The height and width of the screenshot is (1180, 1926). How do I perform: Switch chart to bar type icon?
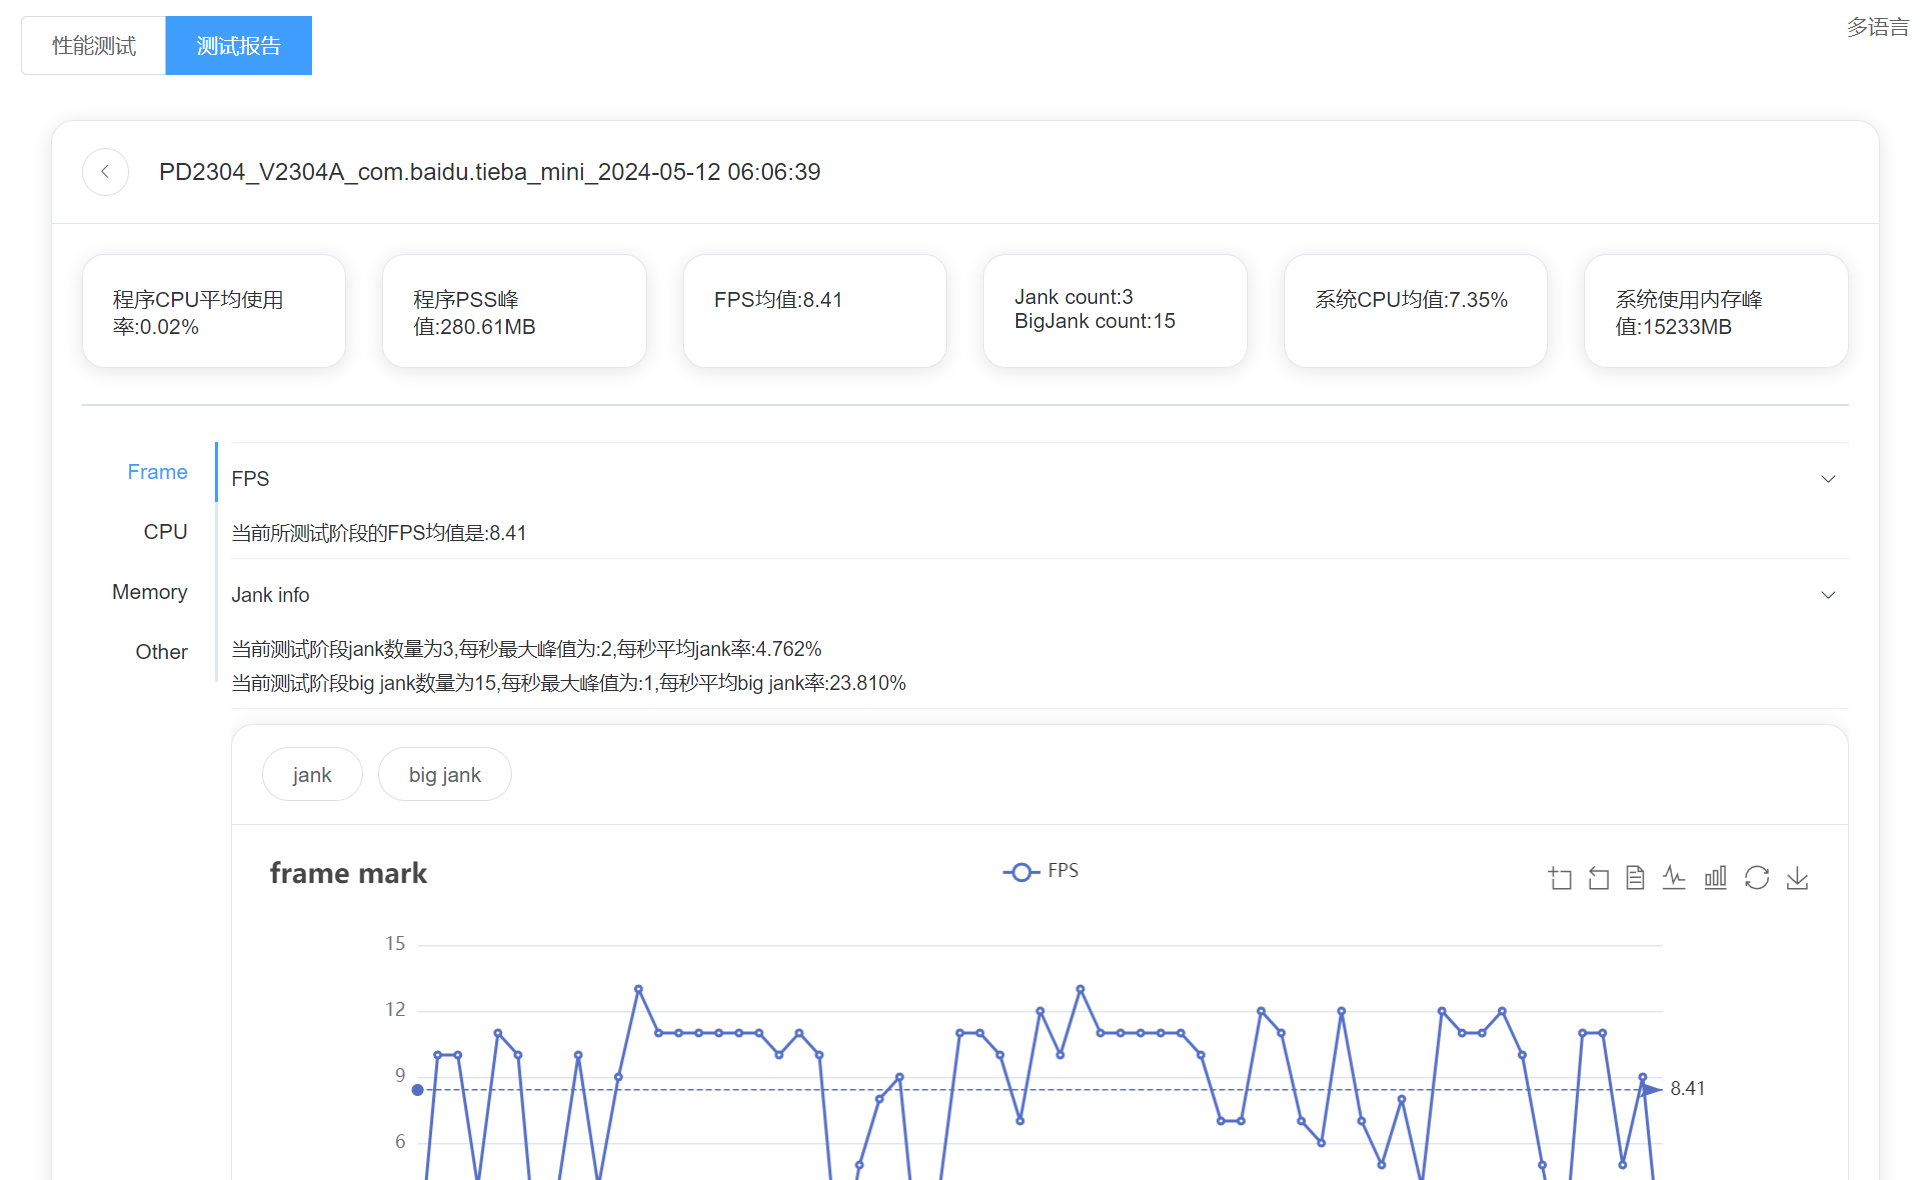1715,878
